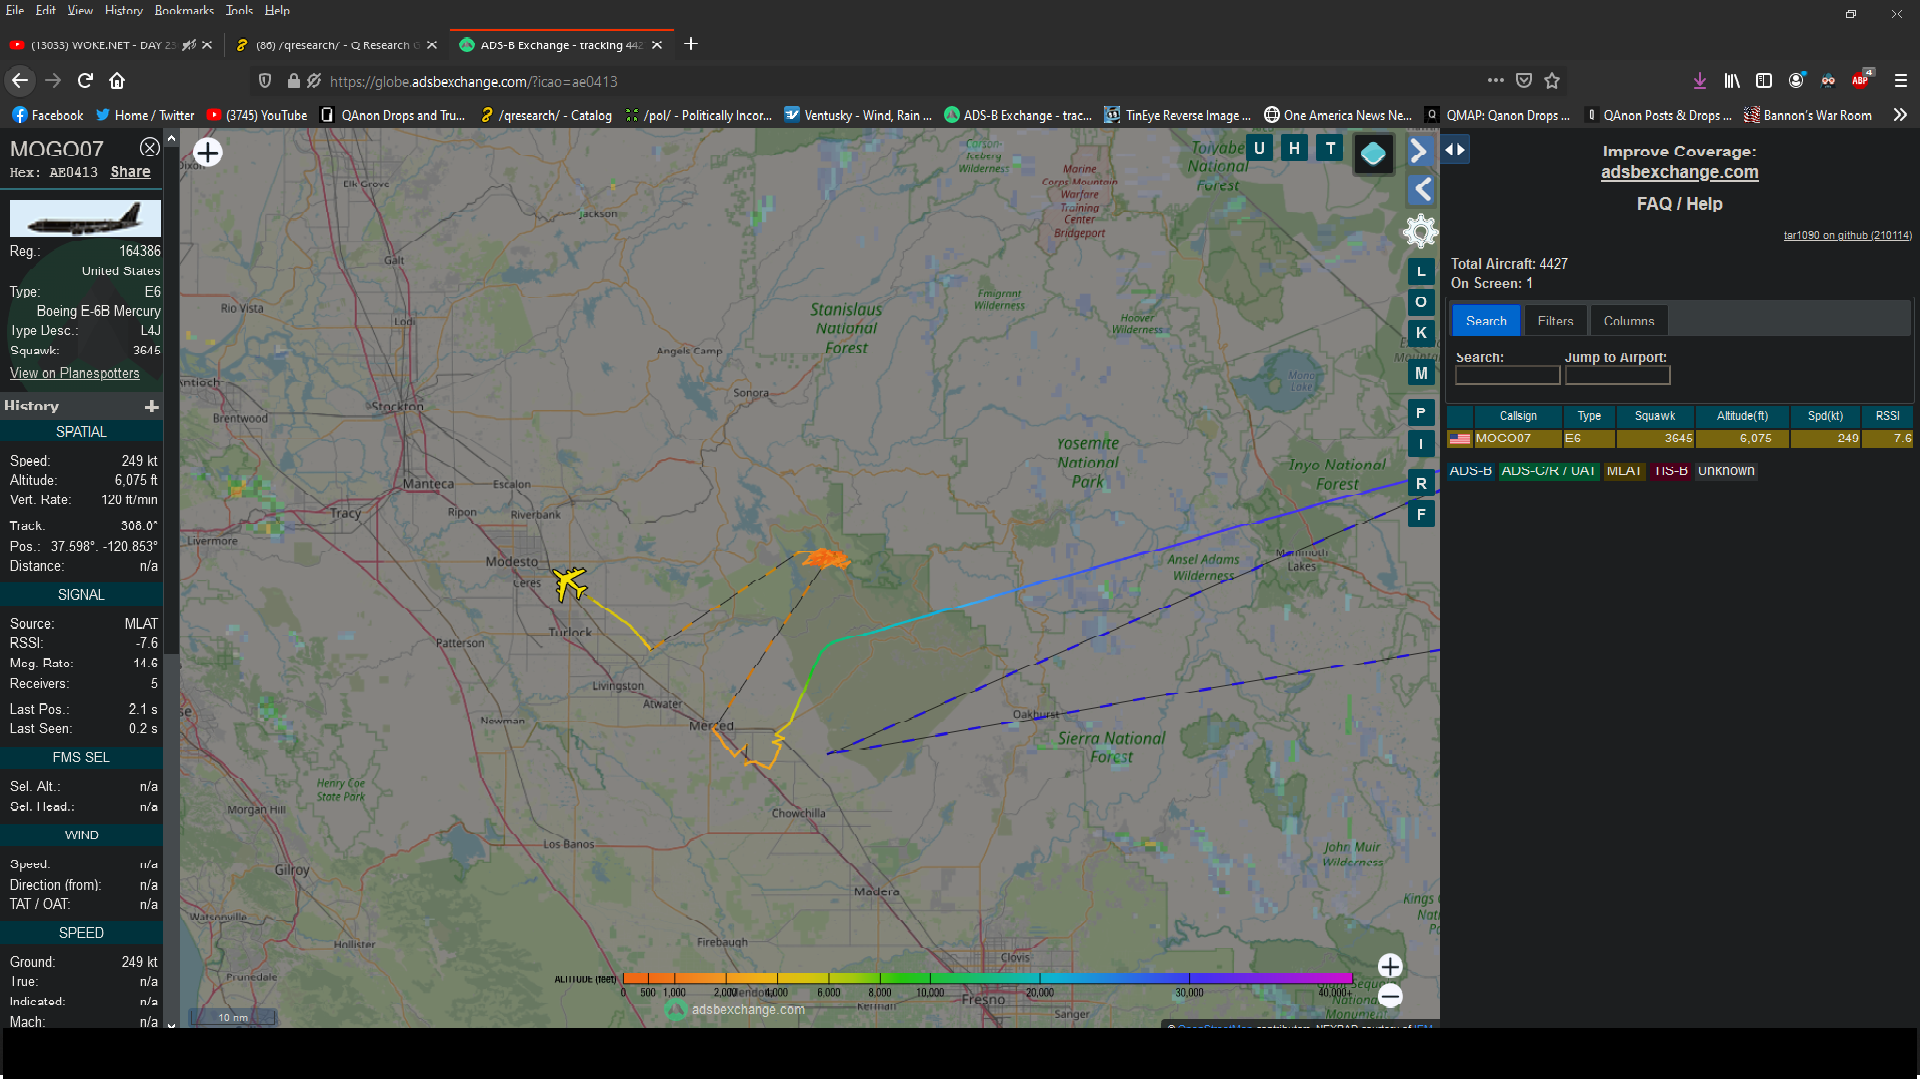Viewport: 1920px width, 1080px height.
Task: Click the yellow aircraft marker on map
Action: 570,583
